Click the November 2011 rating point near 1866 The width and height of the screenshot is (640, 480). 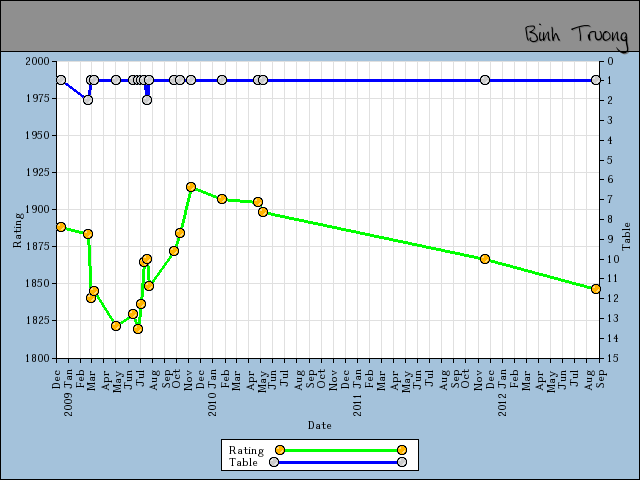coord(484,259)
